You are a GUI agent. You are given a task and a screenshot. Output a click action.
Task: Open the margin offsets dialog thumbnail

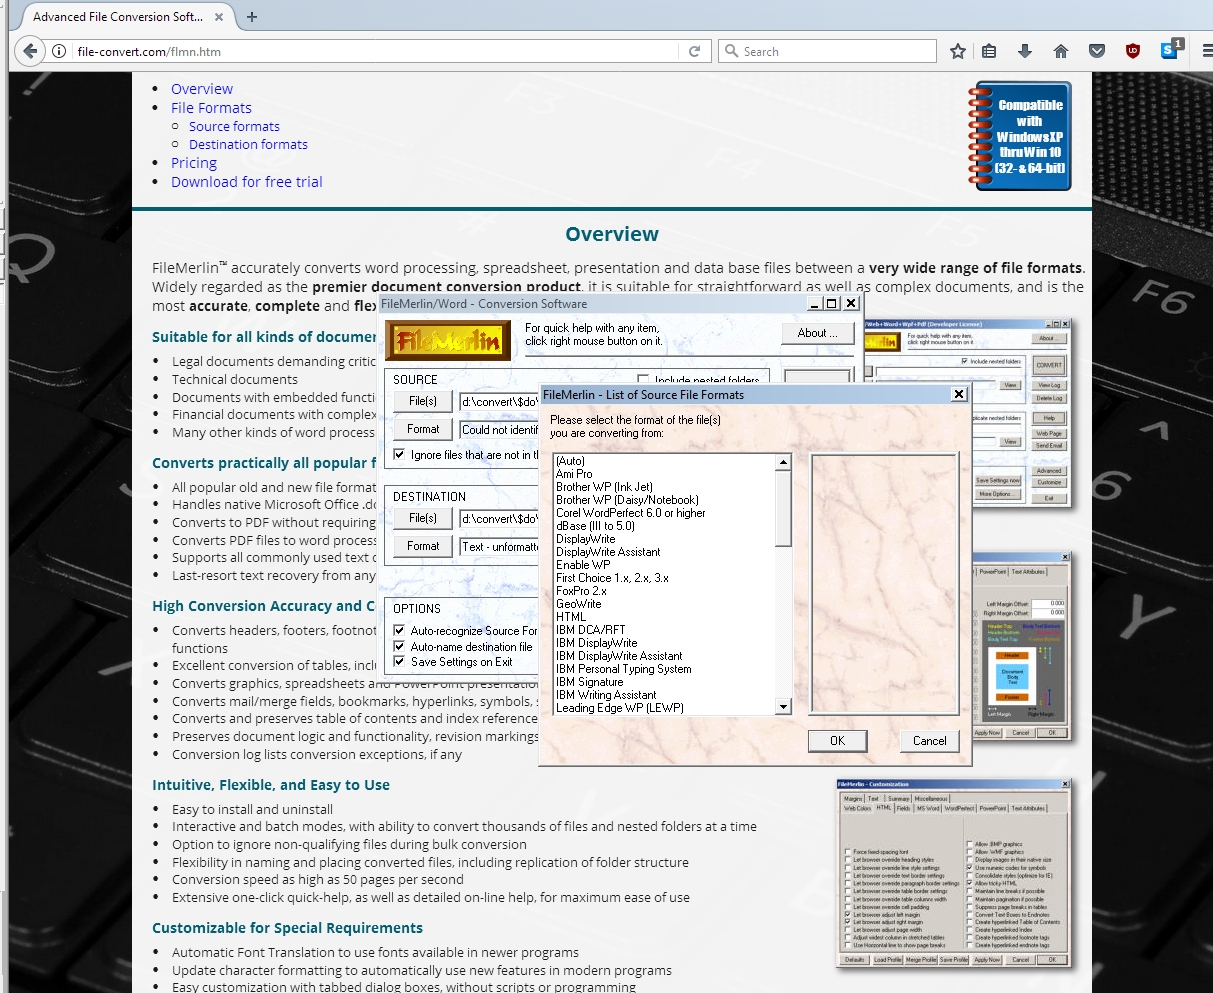pos(1021,646)
